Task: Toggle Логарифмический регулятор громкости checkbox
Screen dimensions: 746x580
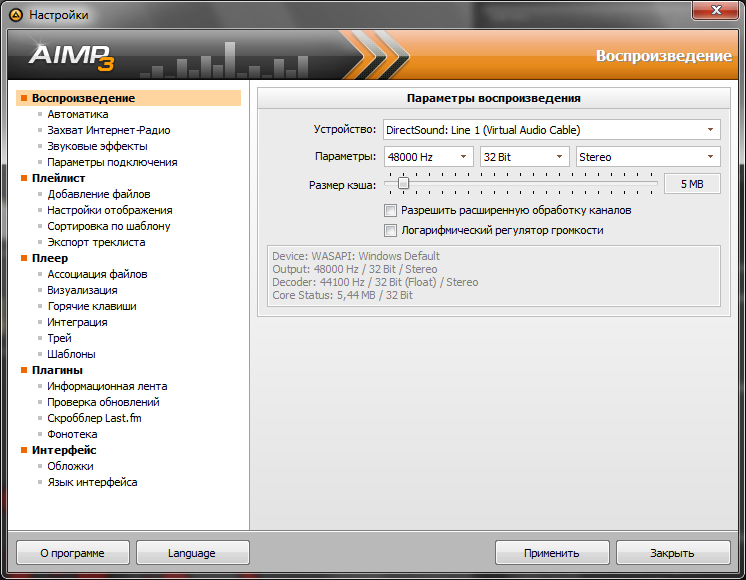Action: click(x=390, y=230)
